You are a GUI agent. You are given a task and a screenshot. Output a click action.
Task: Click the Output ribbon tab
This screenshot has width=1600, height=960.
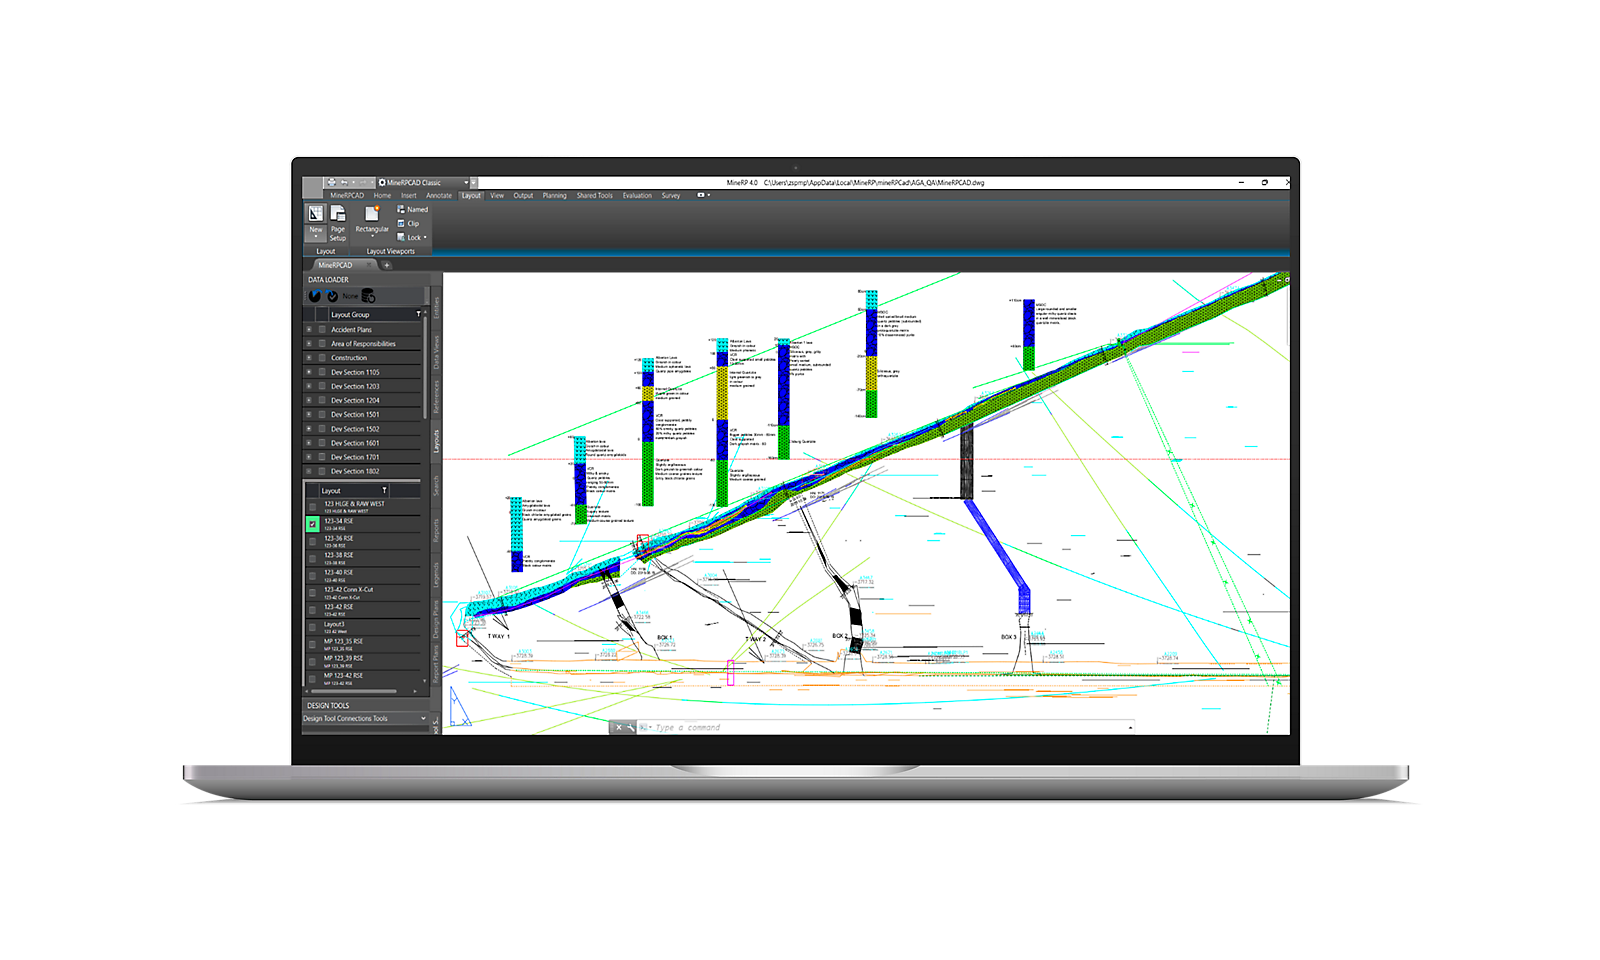point(523,196)
